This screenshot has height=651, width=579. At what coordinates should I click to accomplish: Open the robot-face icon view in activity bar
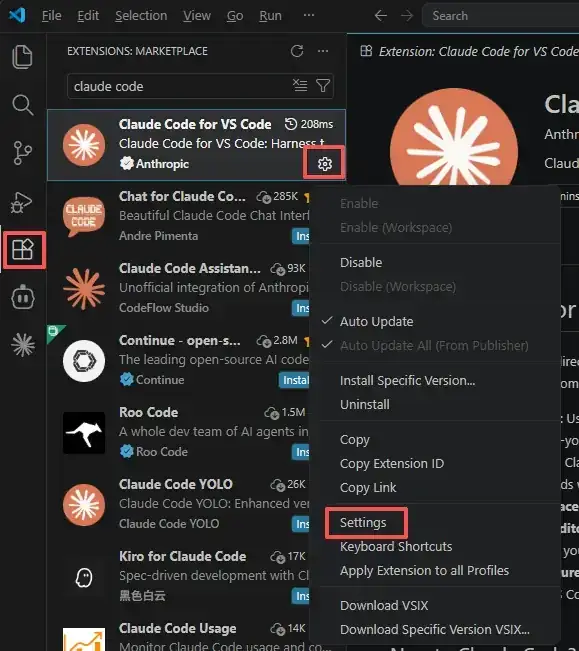pos(23,297)
